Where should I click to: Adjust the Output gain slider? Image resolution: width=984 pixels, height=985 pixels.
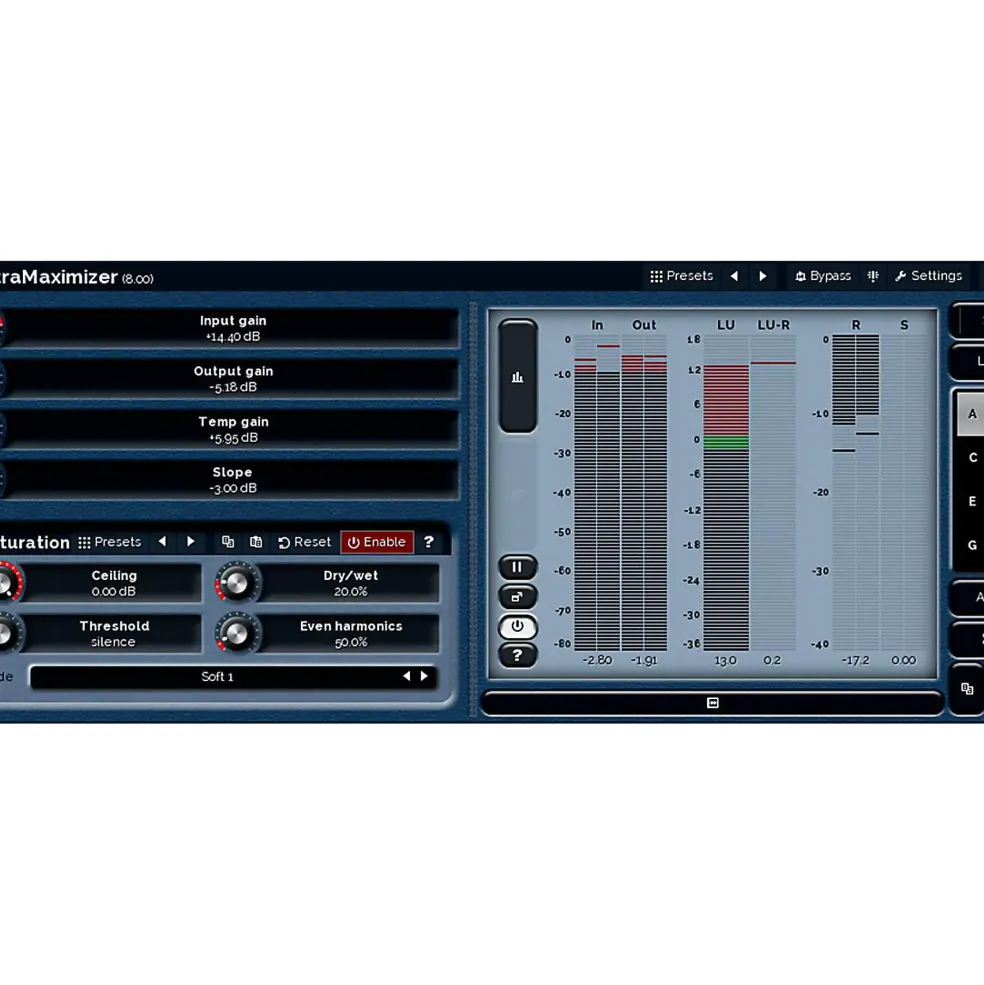(x=232, y=379)
